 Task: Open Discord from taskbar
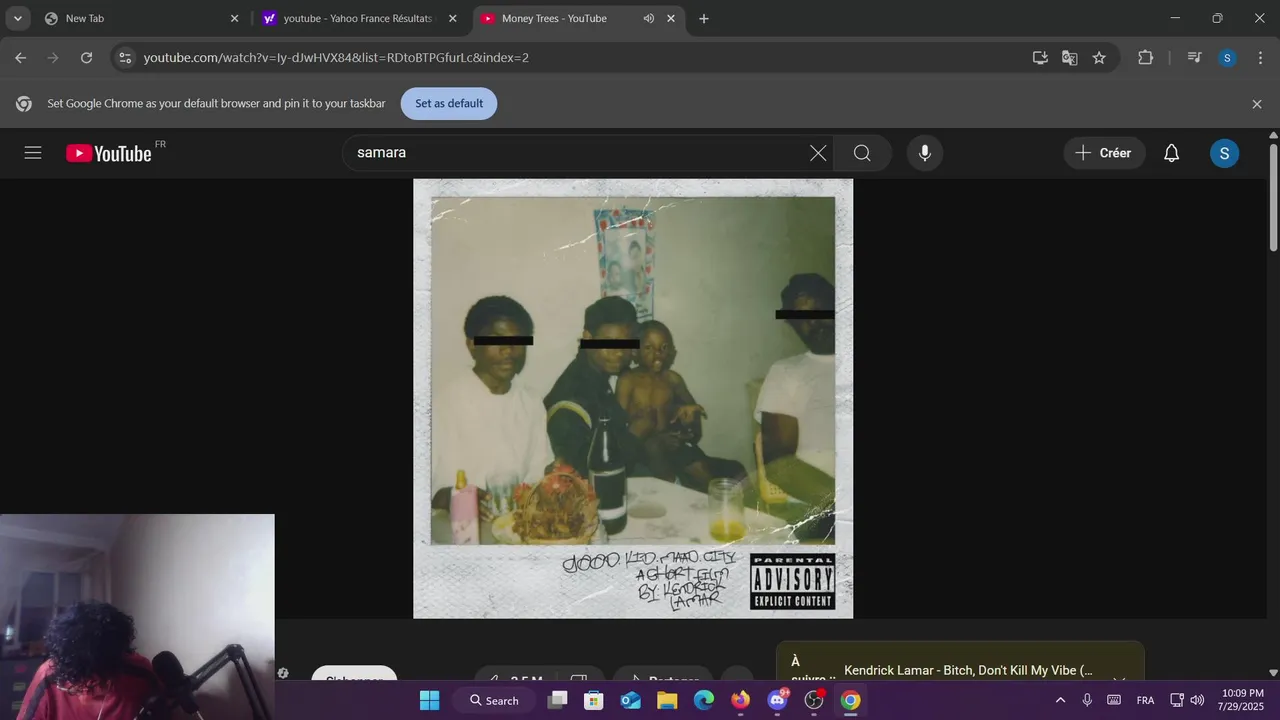pos(777,700)
